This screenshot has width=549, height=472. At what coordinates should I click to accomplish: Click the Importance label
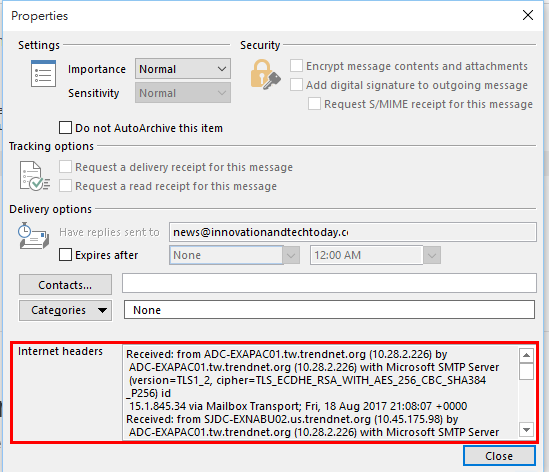[97, 69]
